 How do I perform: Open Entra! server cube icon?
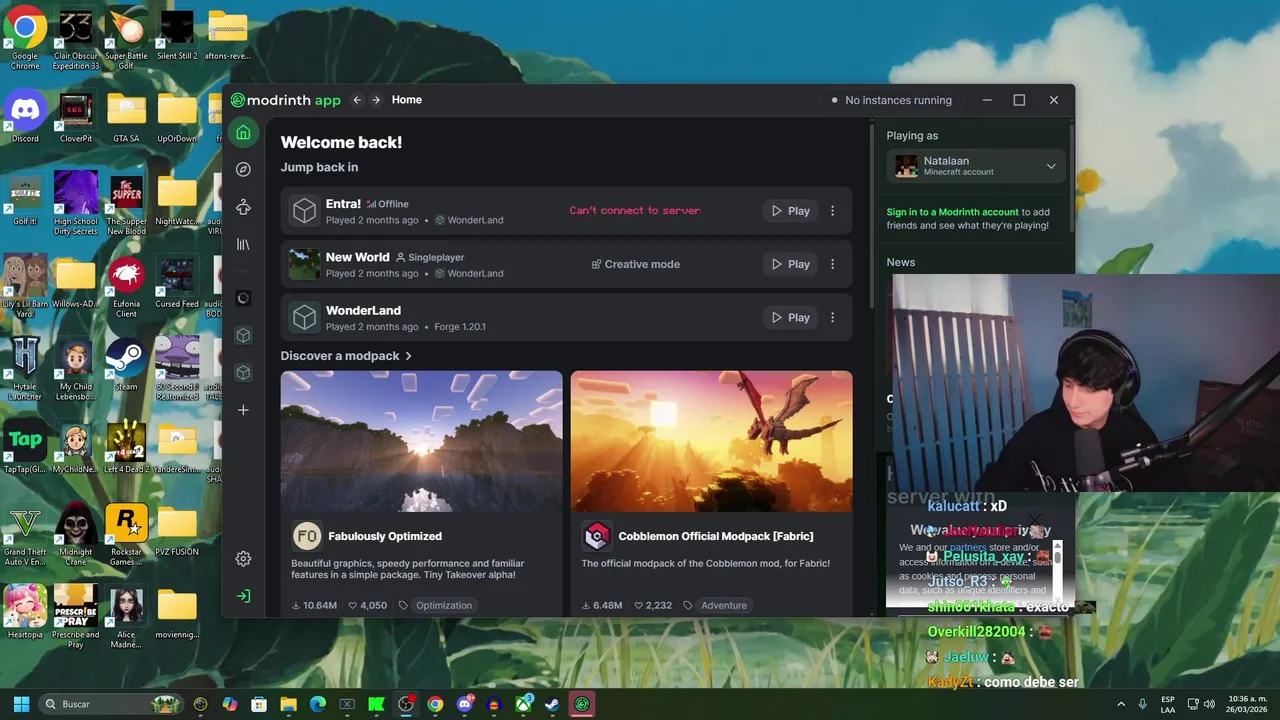[304, 211]
